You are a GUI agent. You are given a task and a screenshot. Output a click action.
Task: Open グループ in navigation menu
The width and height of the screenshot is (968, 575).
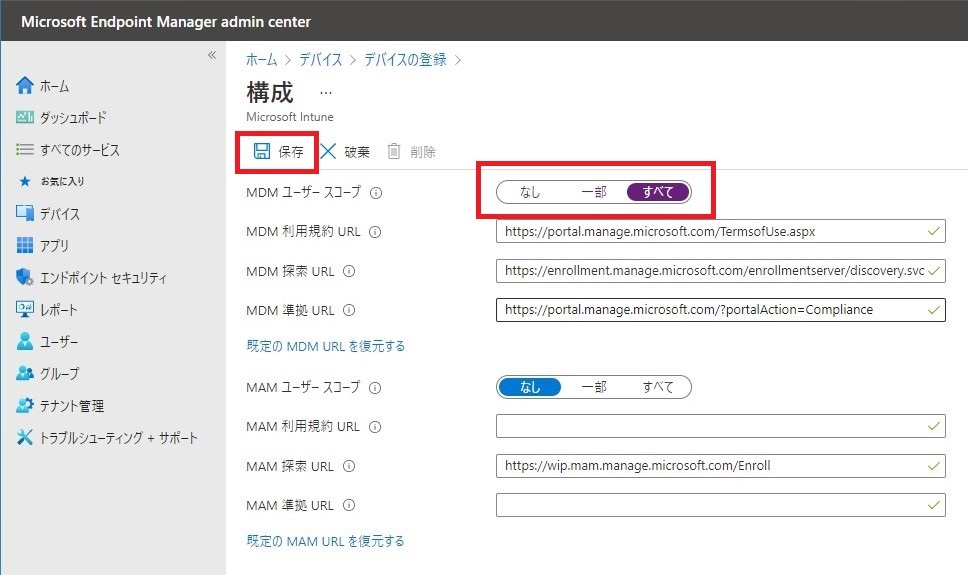(59, 374)
